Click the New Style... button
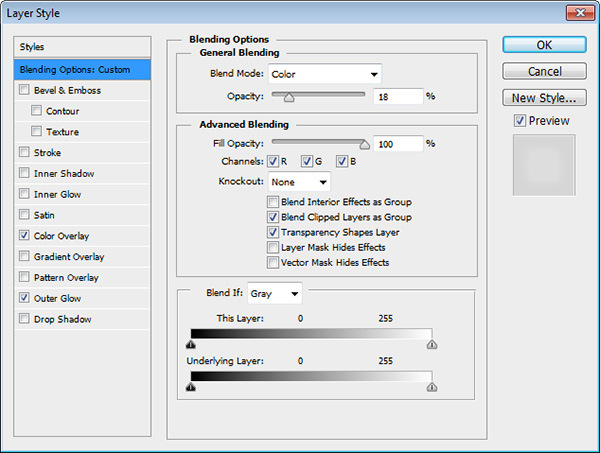Image resolution: width=600 pixels, height=453 pixels. (x=544, y=98)
